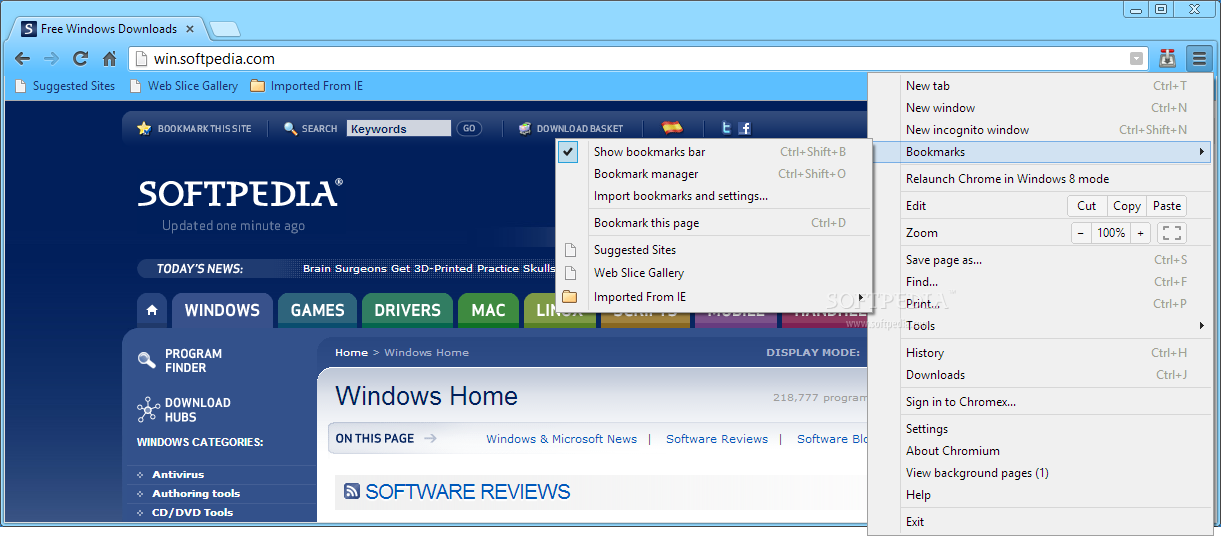Open Download Hubs
This screenshot has height=536, width=1221.
[x=184, y=410]
